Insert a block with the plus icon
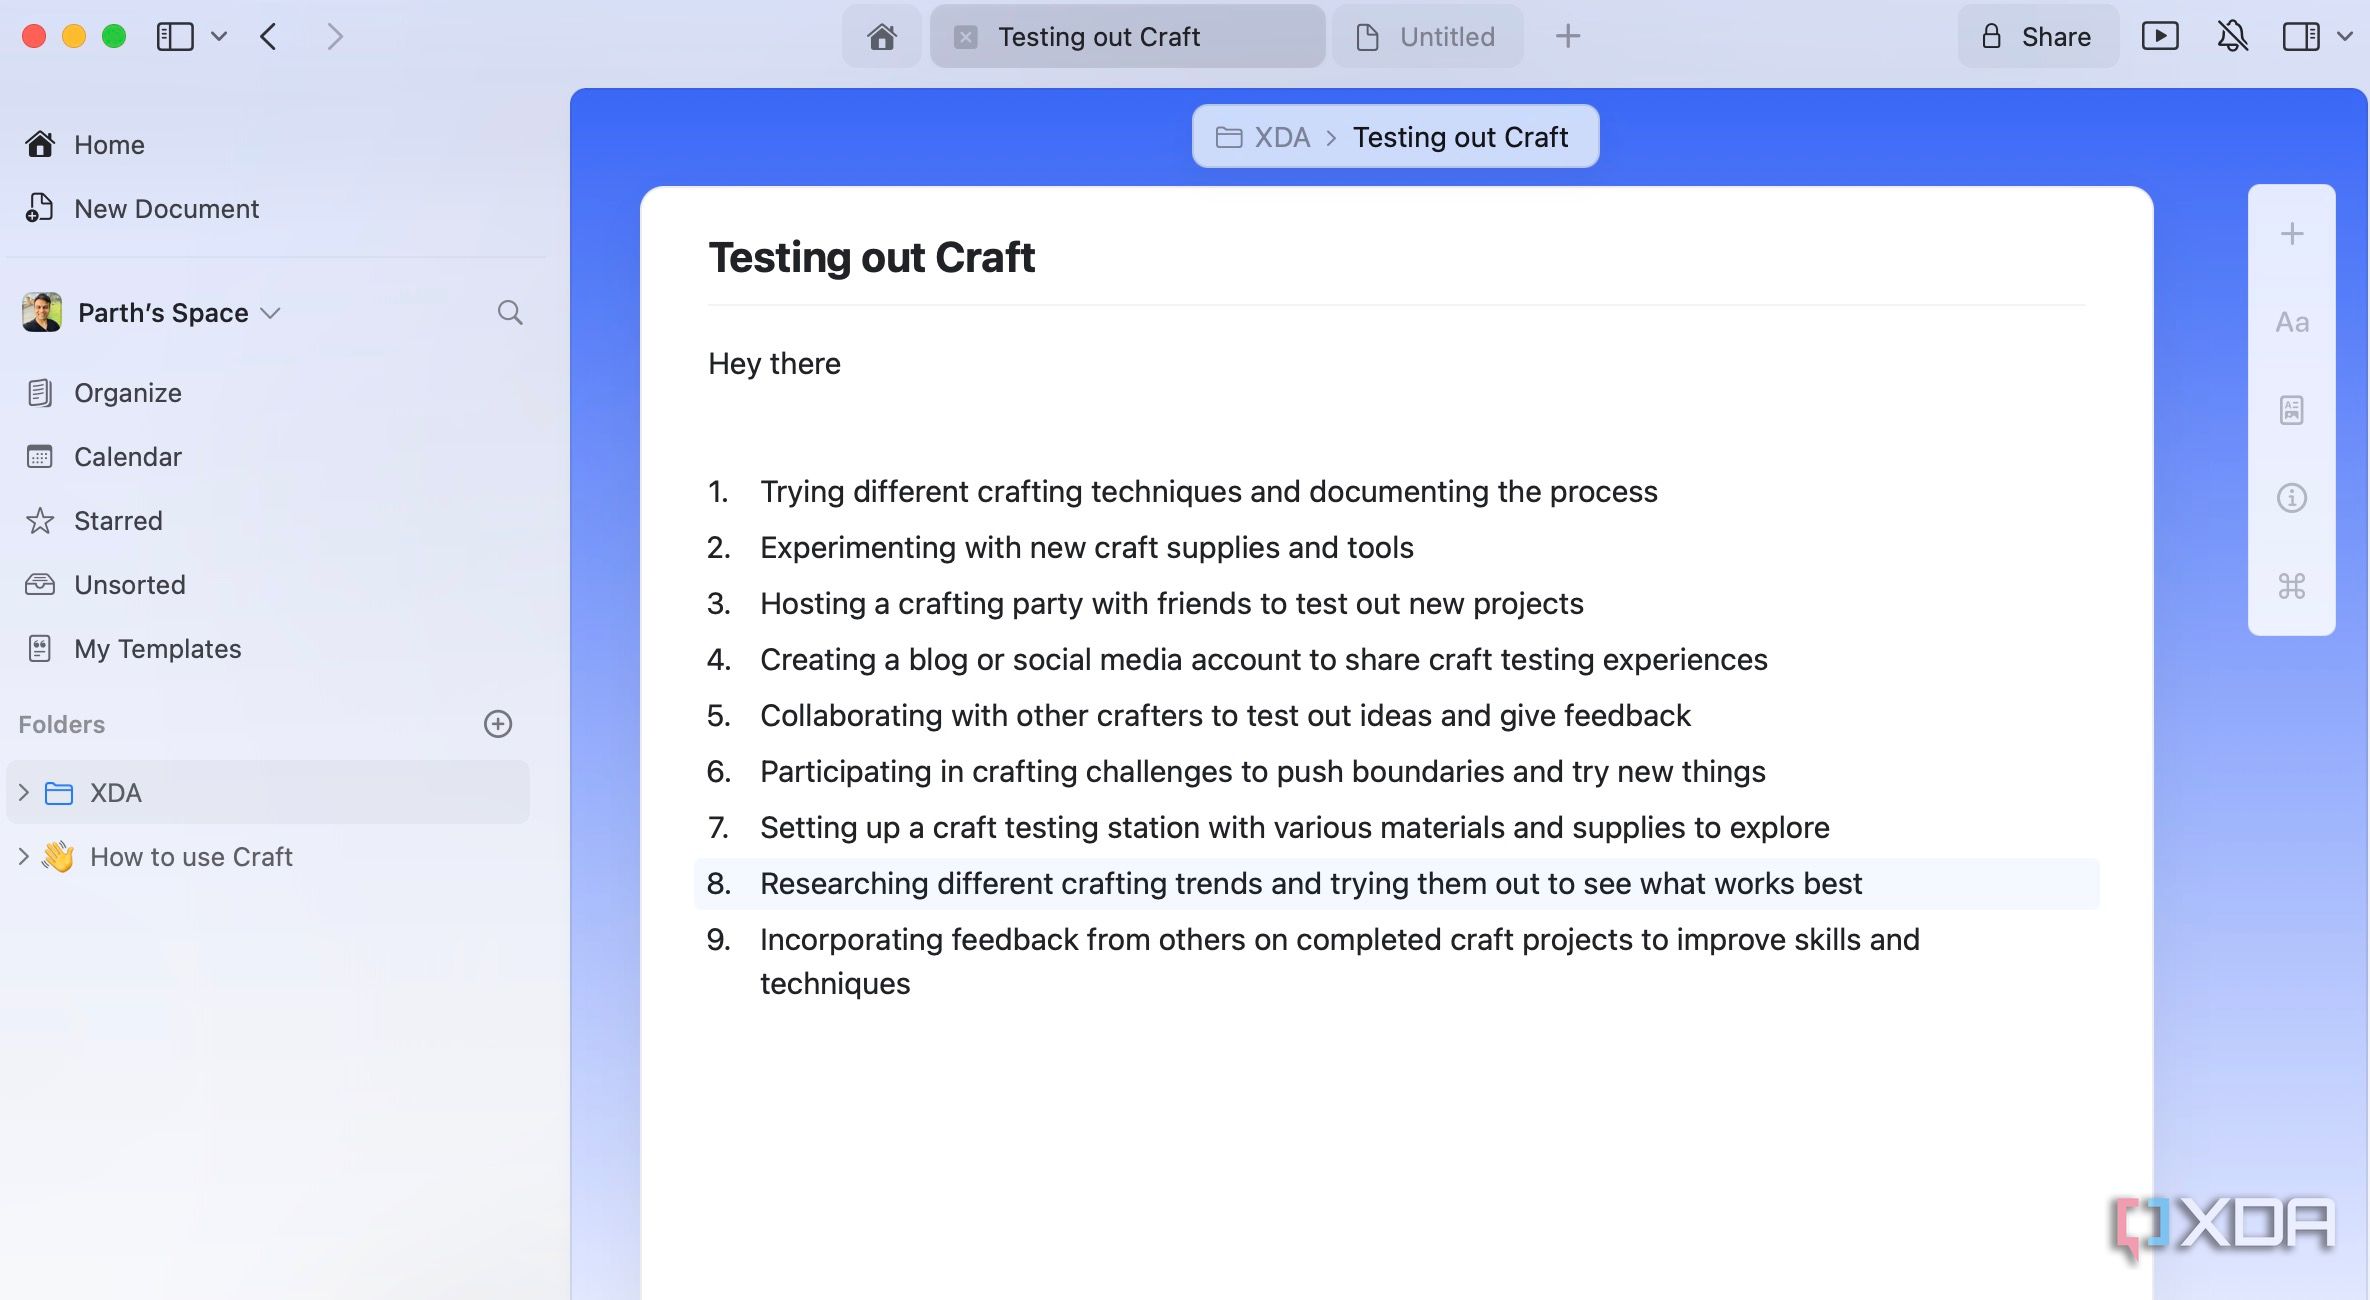The image size is (2370, 1300). coord(2292,234)
